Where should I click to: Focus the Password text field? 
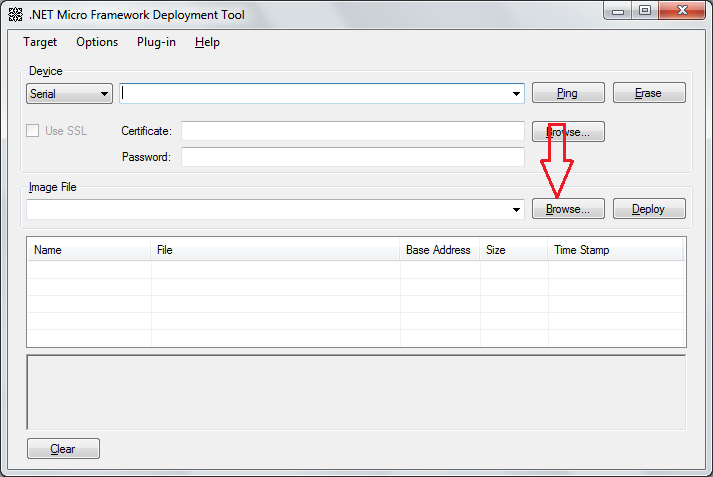pyautogui.click(x=353, y=157)
